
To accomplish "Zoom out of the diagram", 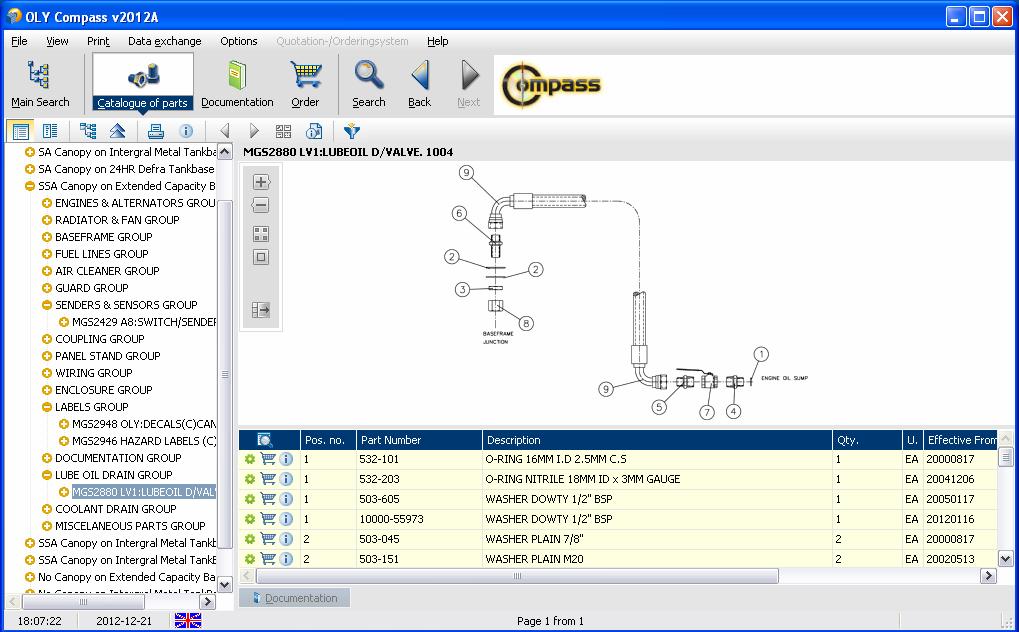I will (x=261, y=206).
